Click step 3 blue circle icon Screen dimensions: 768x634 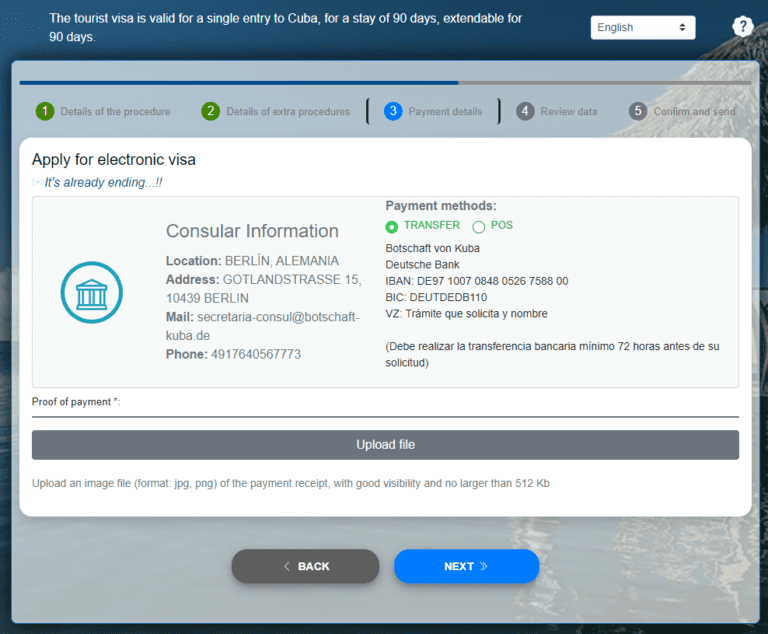tap(392, 111)
